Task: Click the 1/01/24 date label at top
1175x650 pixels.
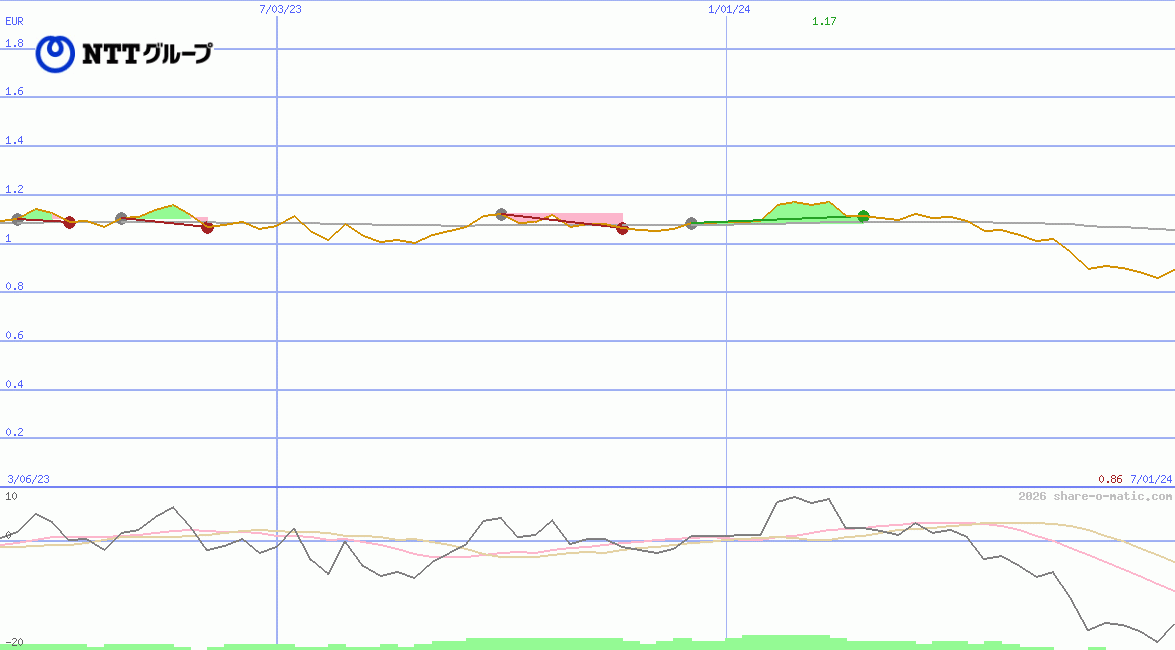Action: click(x=729, y=9)
